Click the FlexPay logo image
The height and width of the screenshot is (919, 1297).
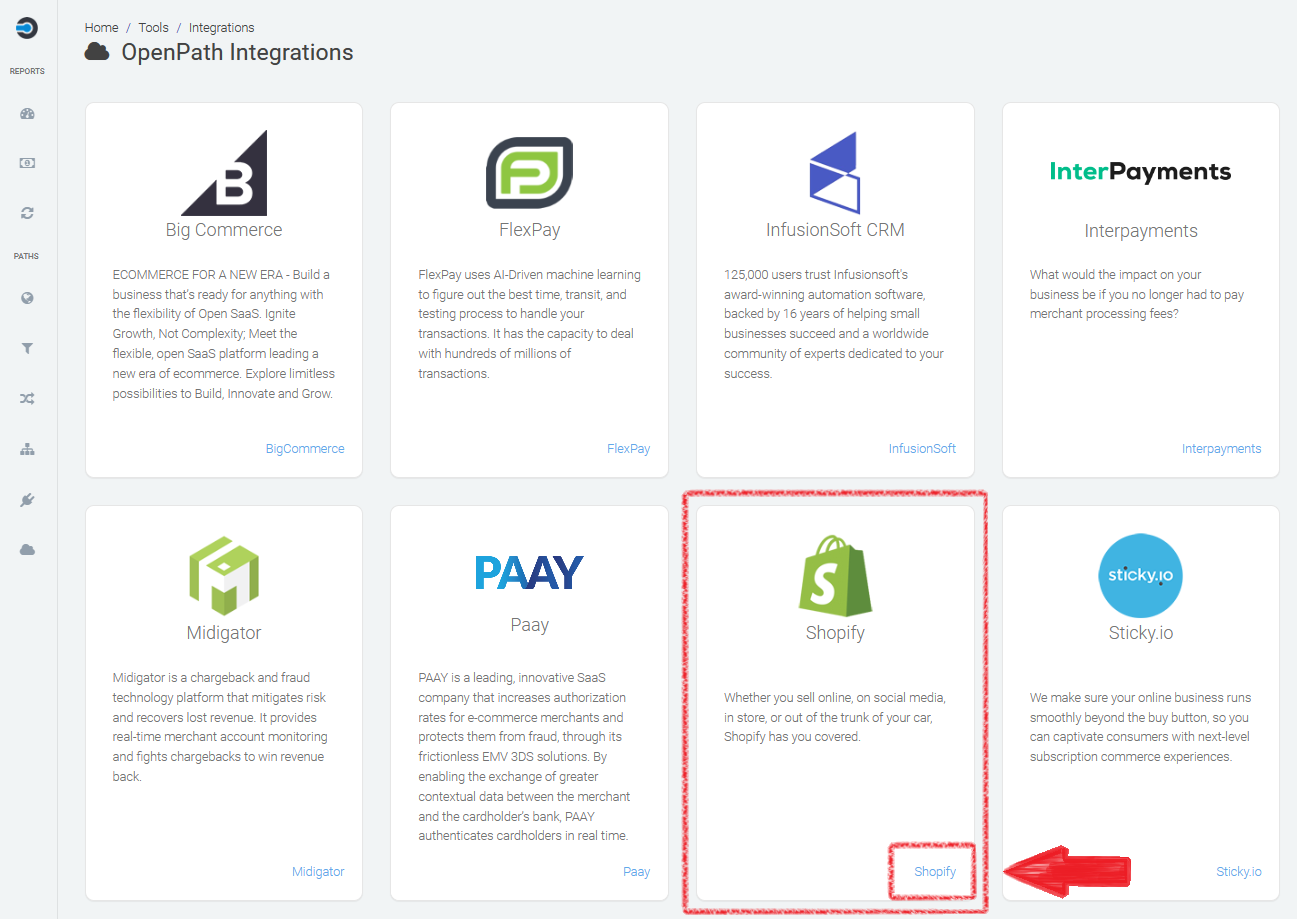pos(529,172)
